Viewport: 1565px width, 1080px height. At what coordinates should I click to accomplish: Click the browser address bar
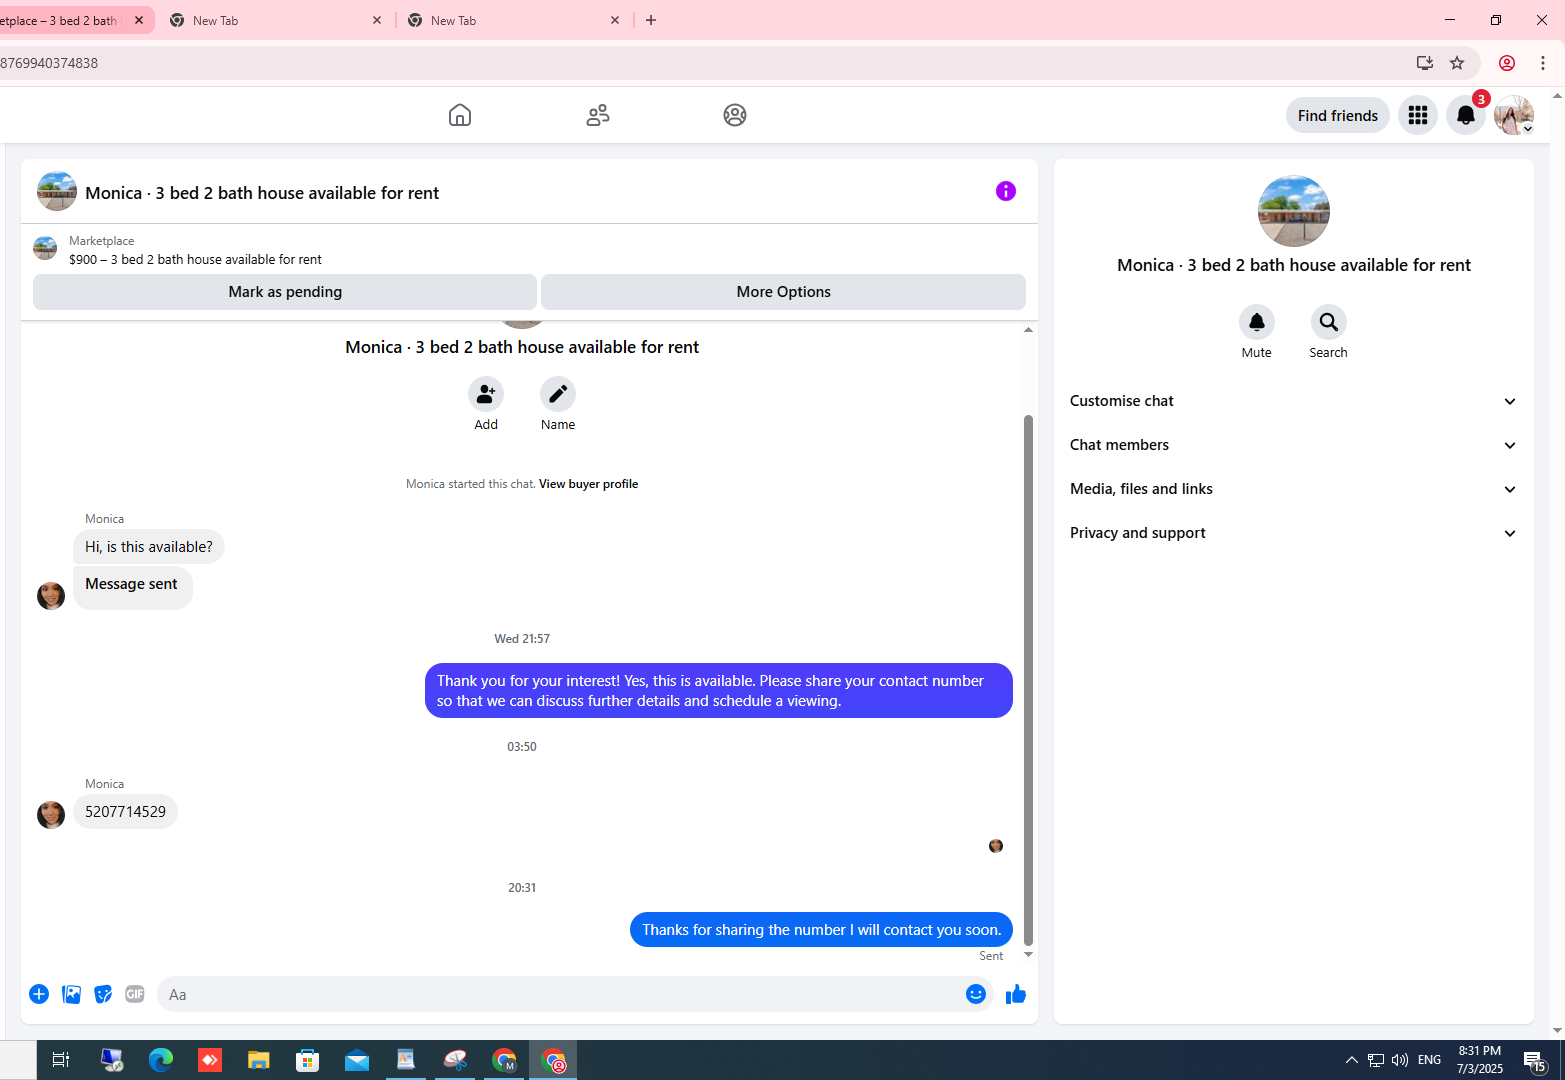coord(700,63)
